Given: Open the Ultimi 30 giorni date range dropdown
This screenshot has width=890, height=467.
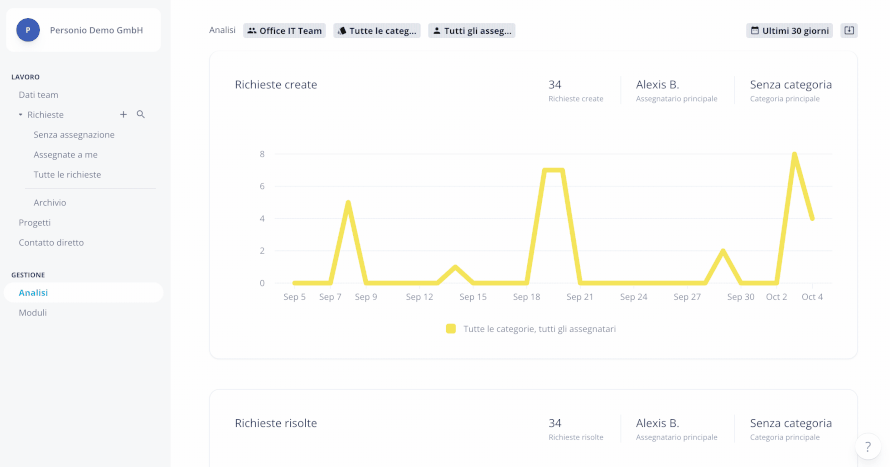Looking at the screenshot, I should 790,31.
